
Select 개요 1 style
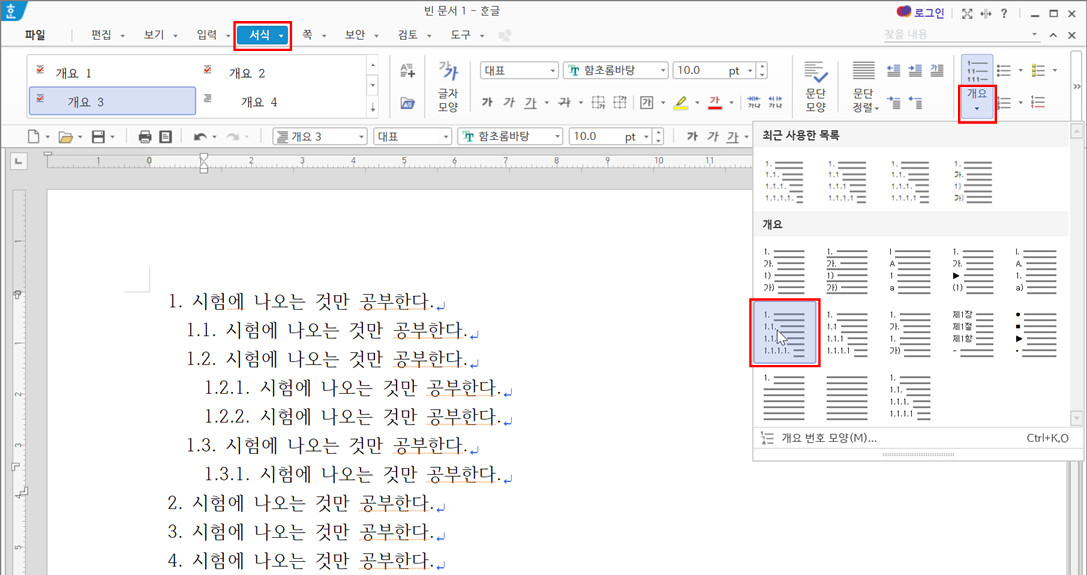pos(112,73)
